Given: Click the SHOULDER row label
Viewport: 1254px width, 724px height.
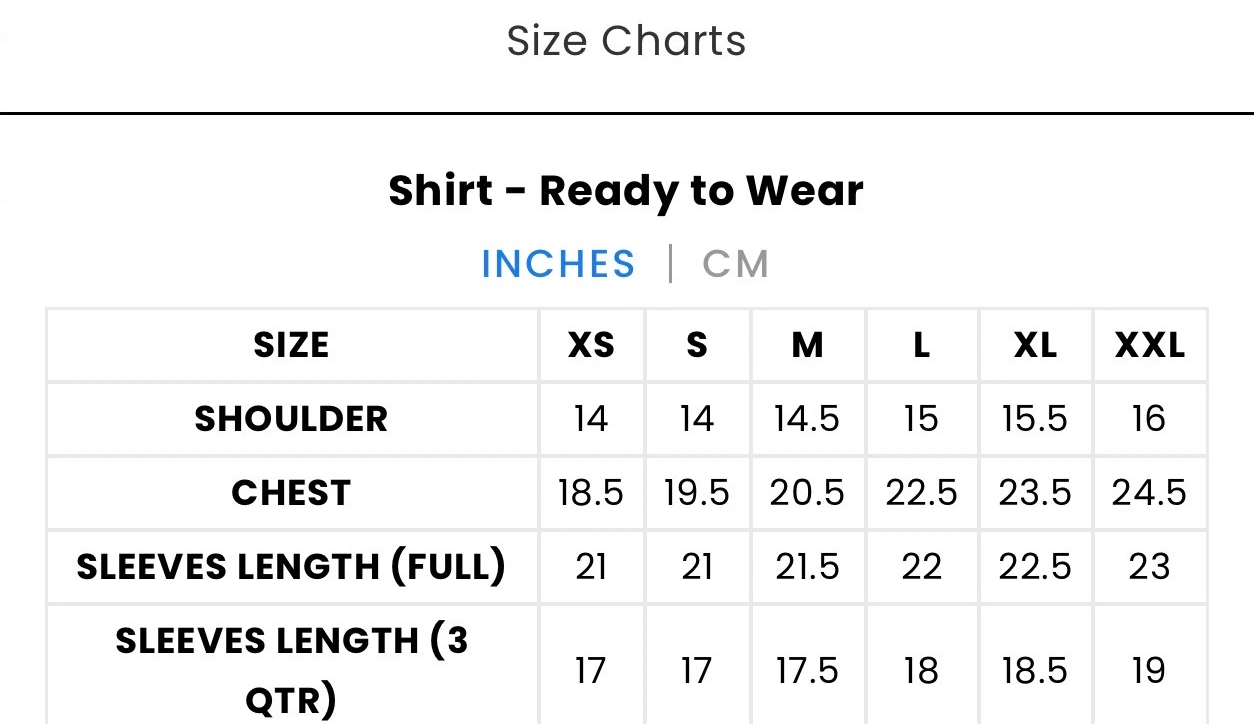Looking at the screenshot, I should pos(291,419).
